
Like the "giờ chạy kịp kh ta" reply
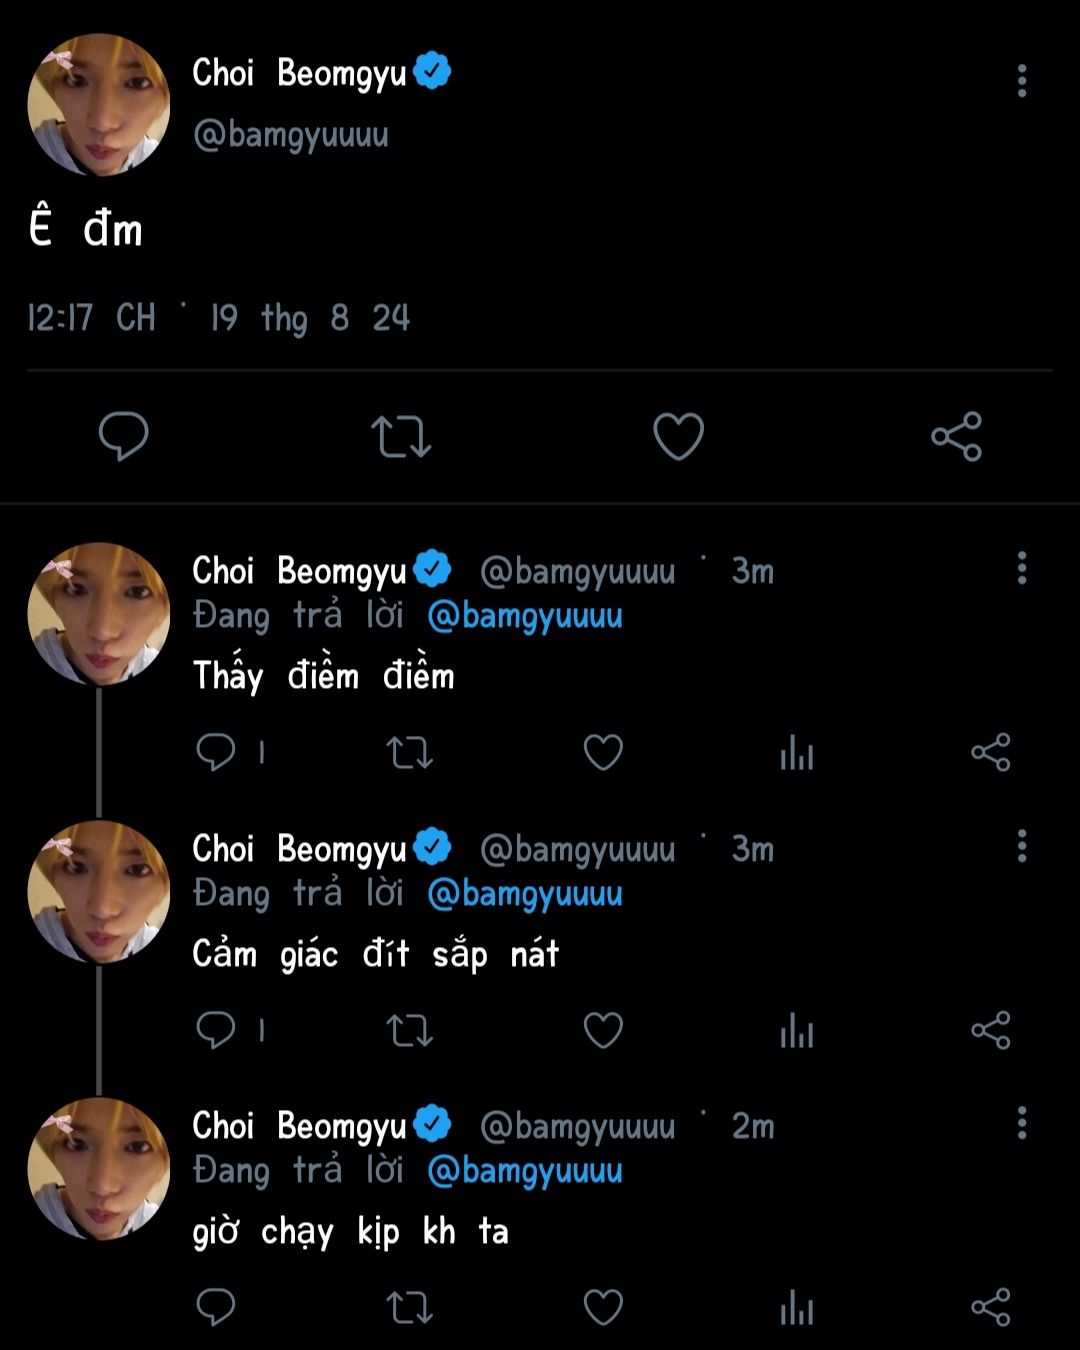pos(602,1307)
